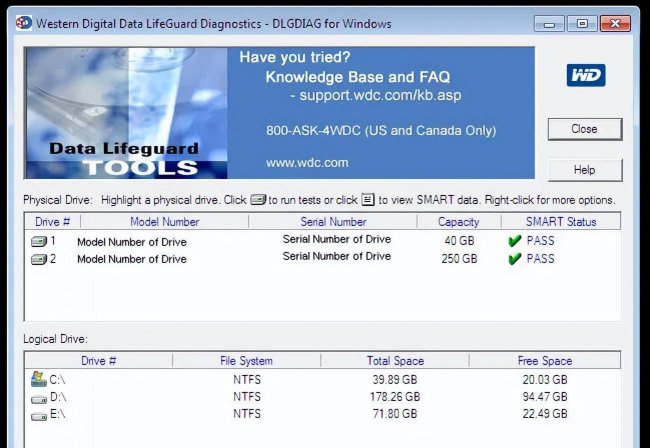Viewport: 650px width, 448px height.
Task: Click PASS status for drive 2
Action: tap(540, 259)
